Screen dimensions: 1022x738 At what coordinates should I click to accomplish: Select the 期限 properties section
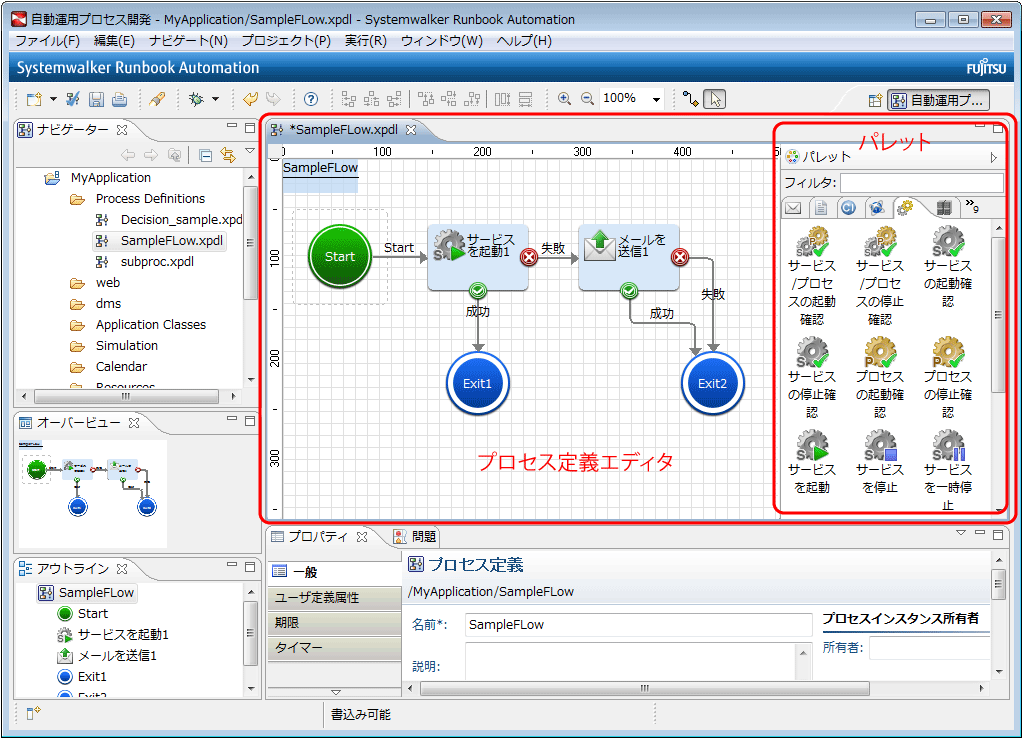coord(334,623)
